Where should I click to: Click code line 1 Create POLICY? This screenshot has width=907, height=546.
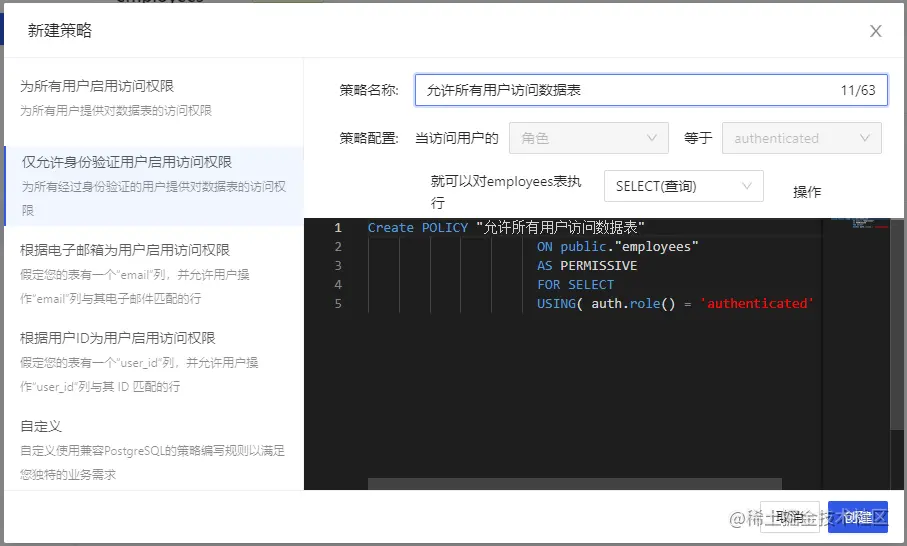pos(506,227)
